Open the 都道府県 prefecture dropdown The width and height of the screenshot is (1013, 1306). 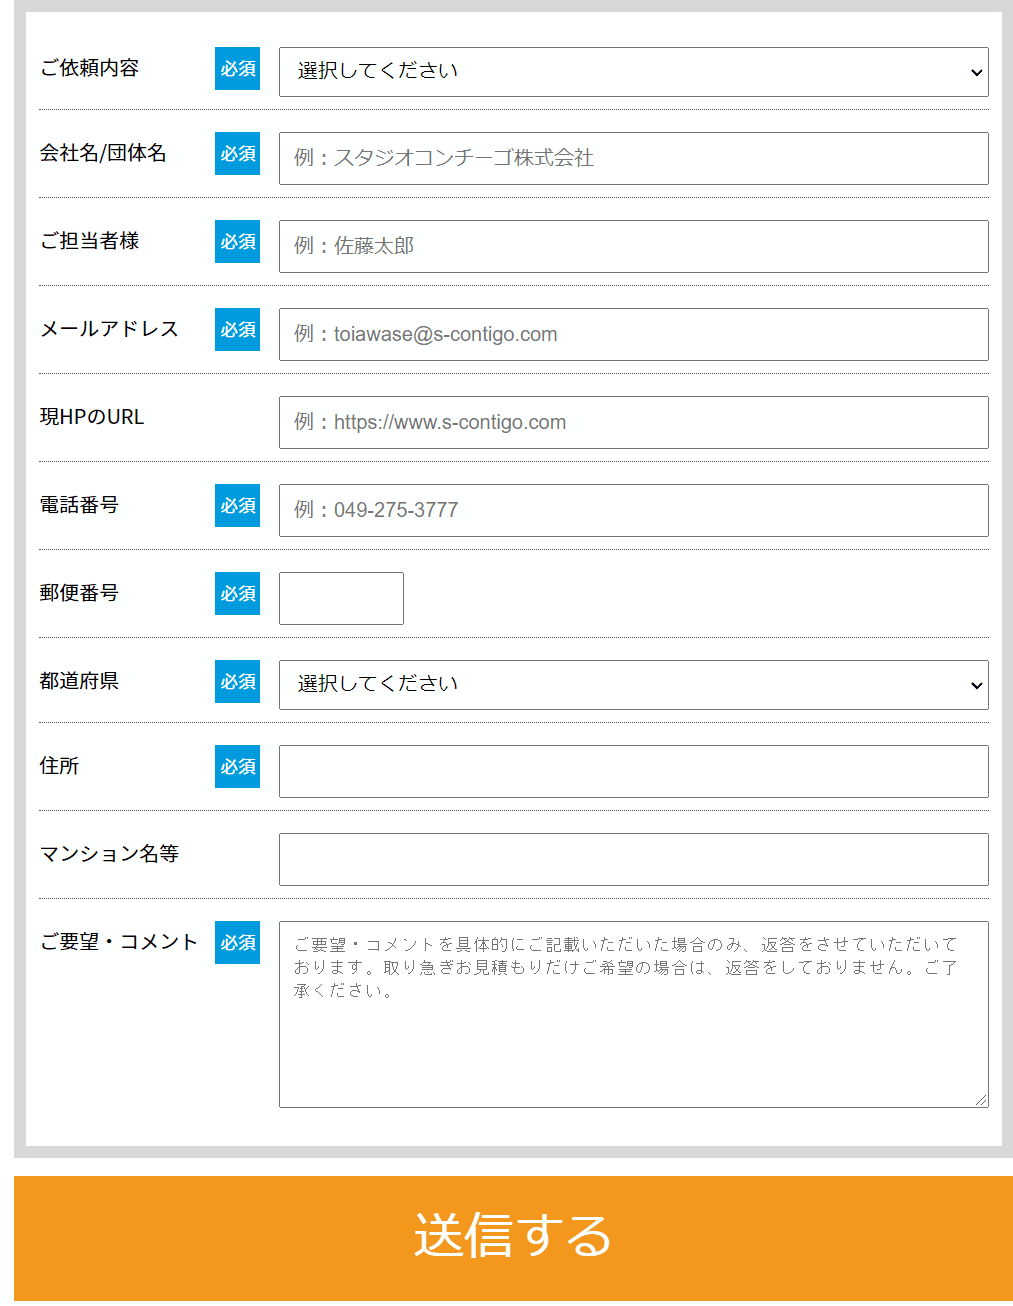click(633, 684)
